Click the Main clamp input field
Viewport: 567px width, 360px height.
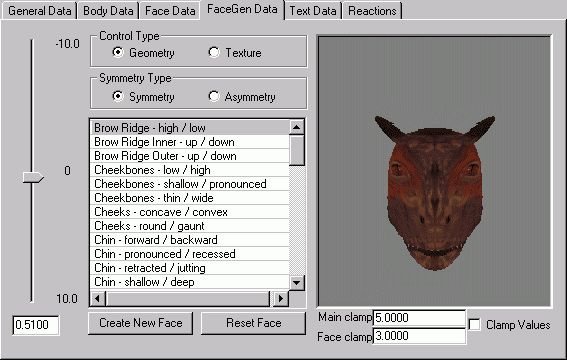(419, 318)
